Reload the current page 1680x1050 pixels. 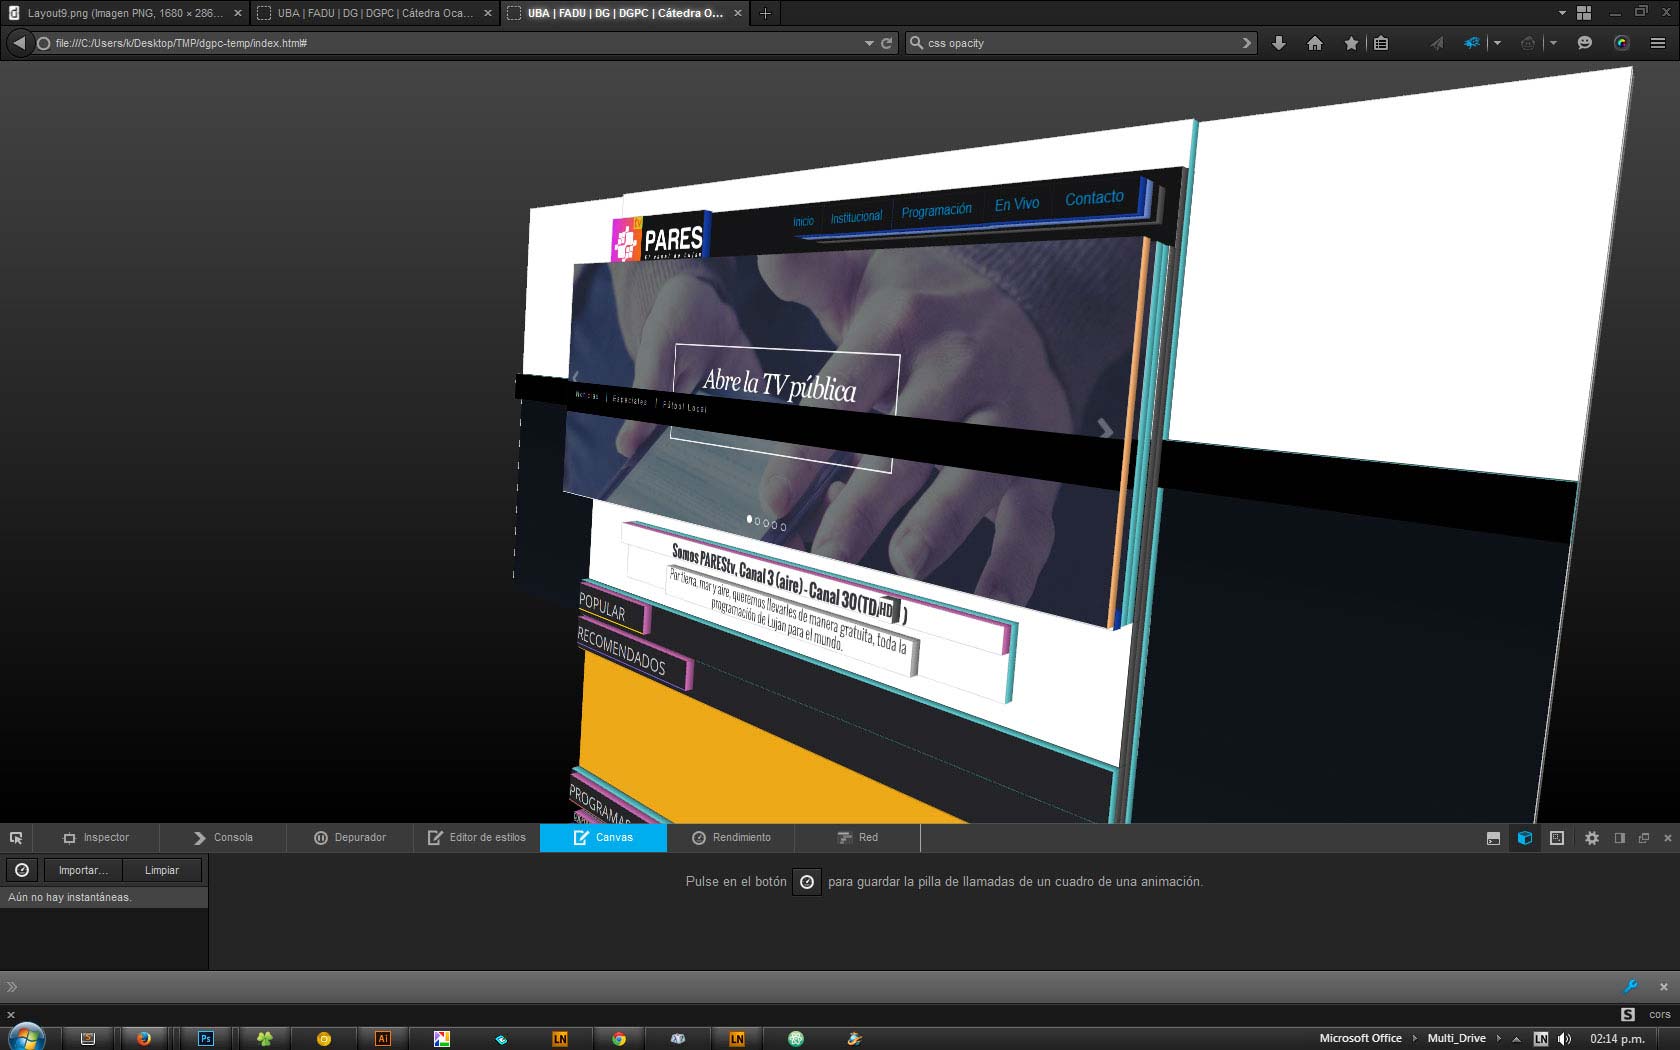[x=886, y=43]
